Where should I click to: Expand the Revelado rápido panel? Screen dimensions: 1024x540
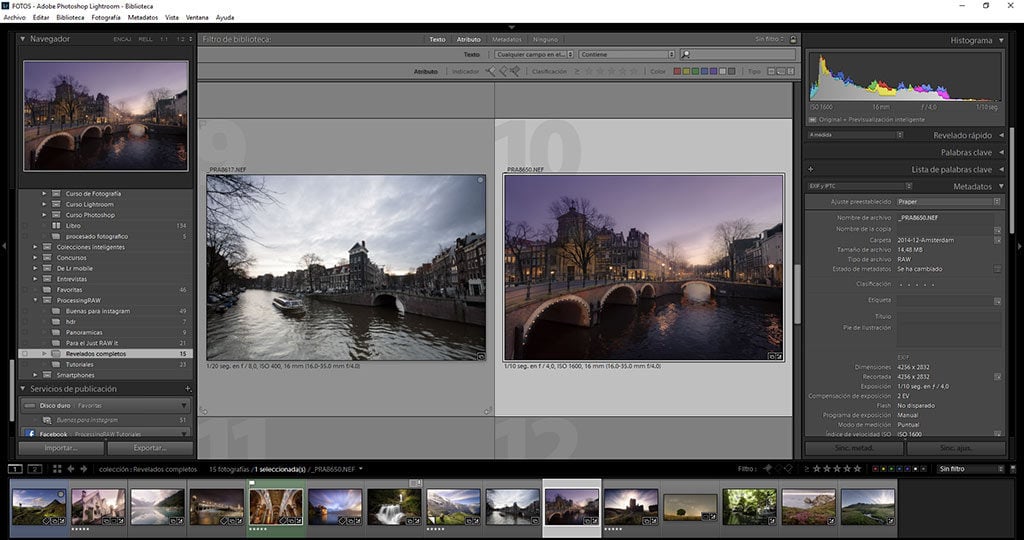pyautogui.click(x=1001, y=135)
